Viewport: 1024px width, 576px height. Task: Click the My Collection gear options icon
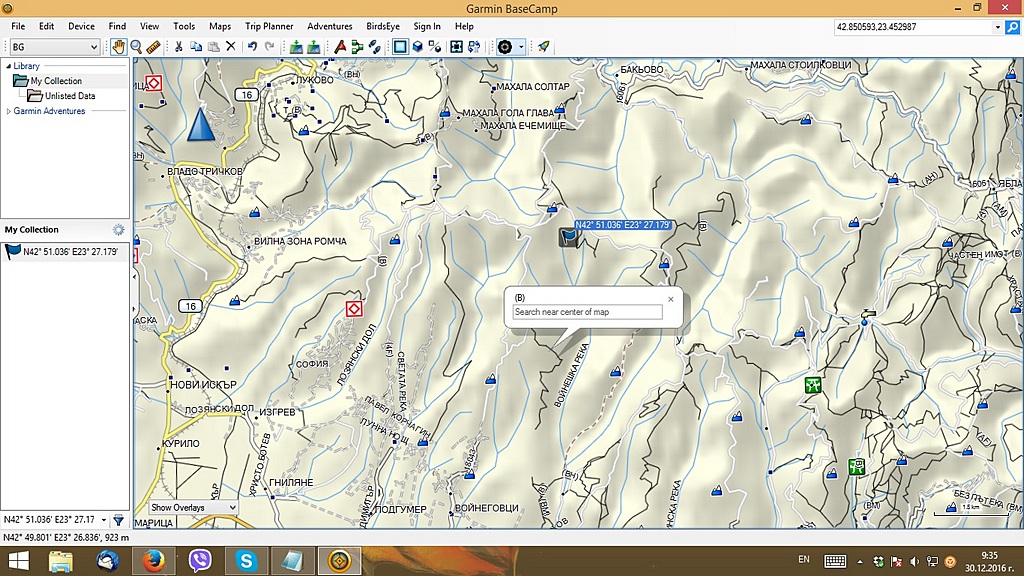118,229
